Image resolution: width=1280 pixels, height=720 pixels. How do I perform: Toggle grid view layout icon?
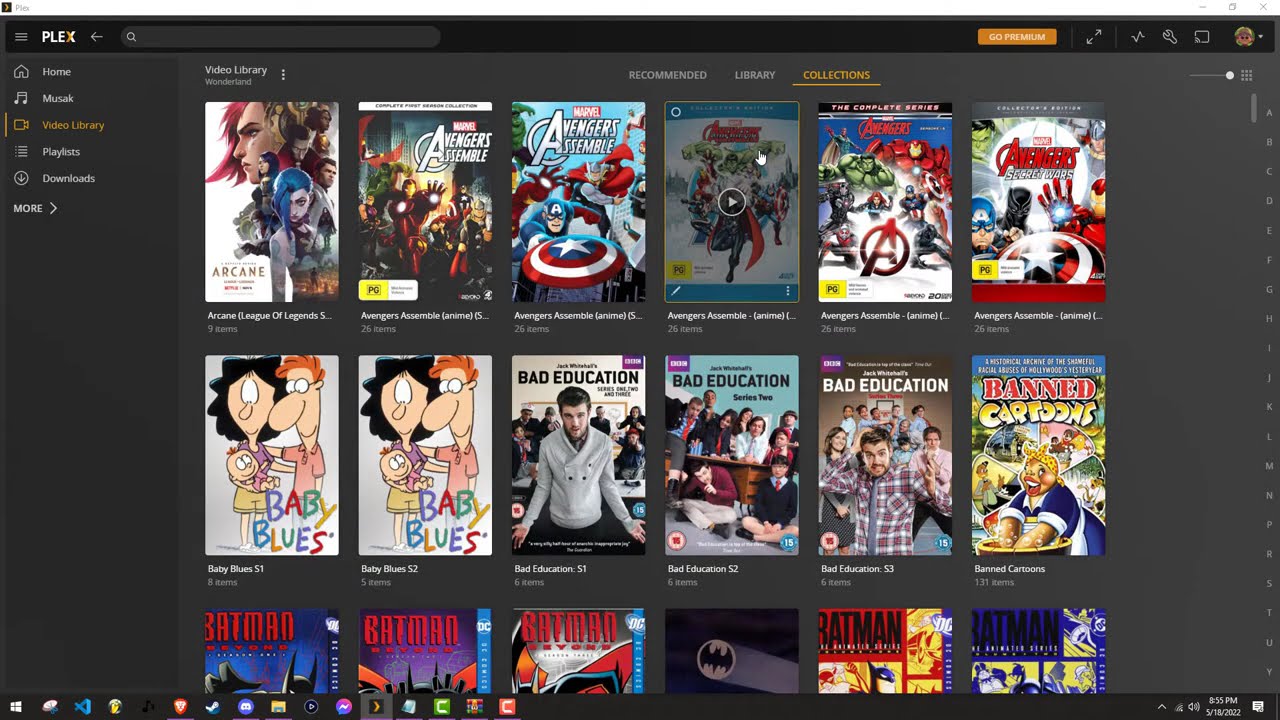(x=1247, y=75)
